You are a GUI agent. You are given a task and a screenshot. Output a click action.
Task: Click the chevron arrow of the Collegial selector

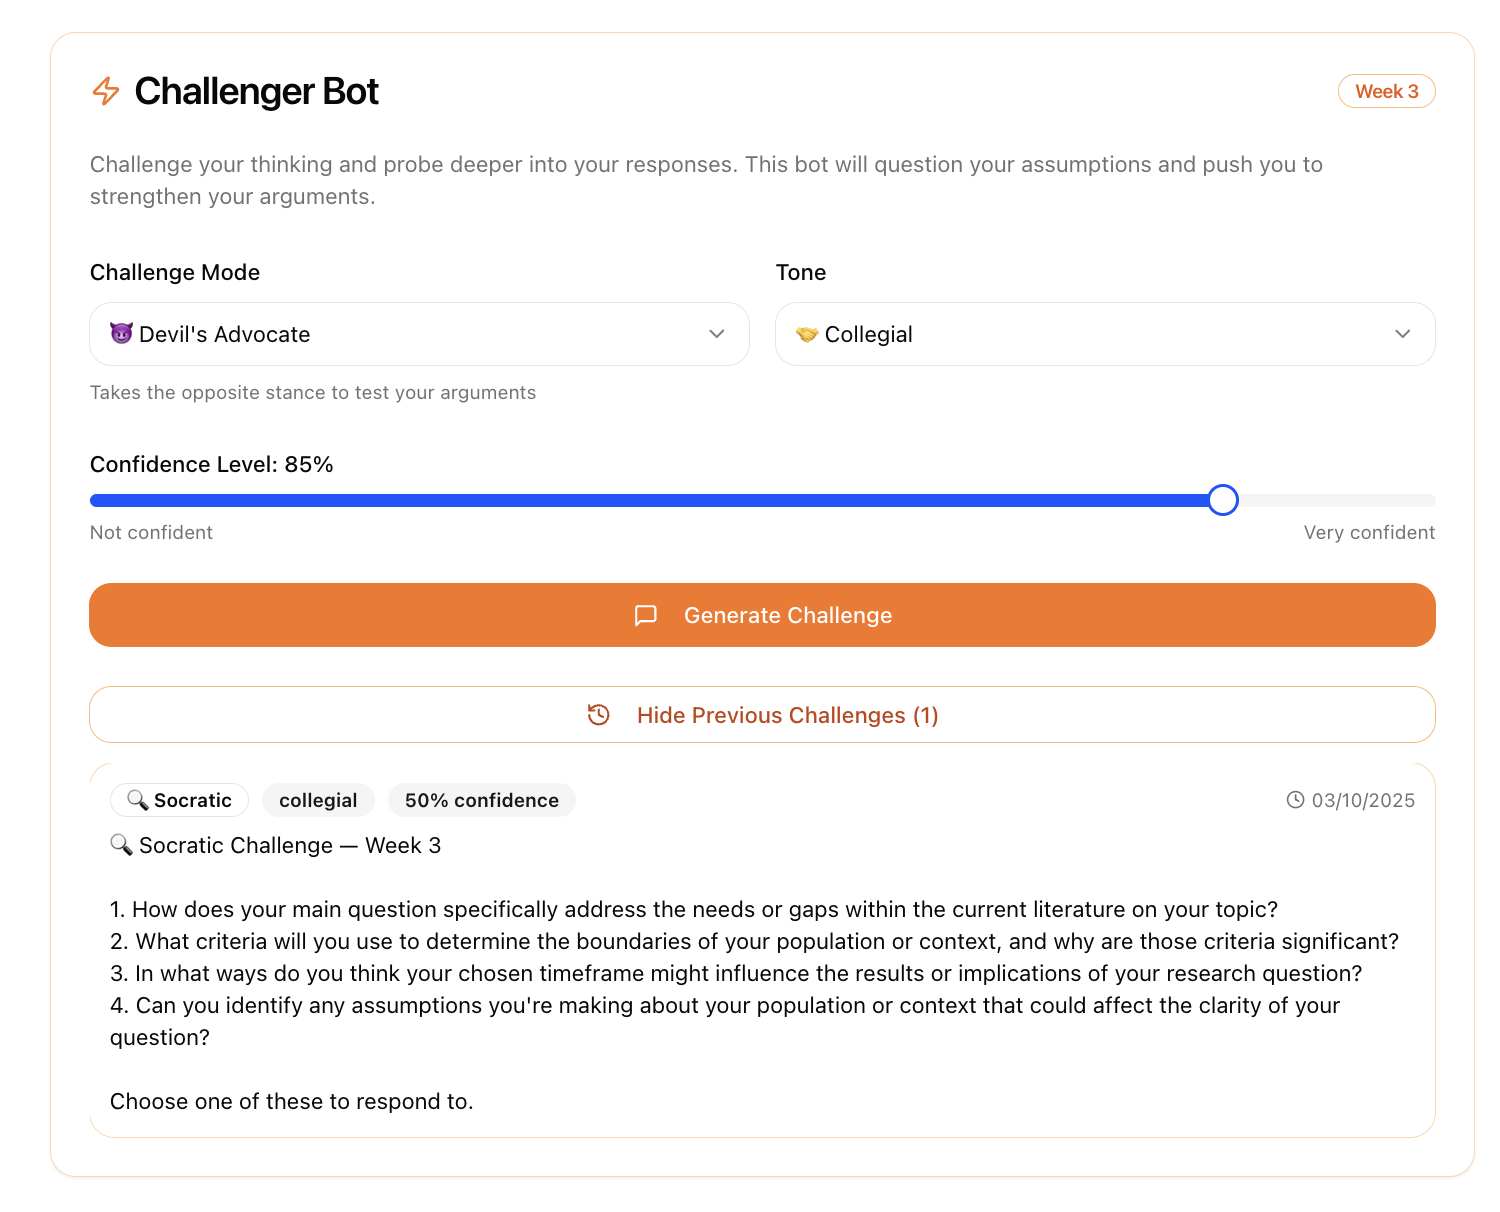tap(1403, 334)
